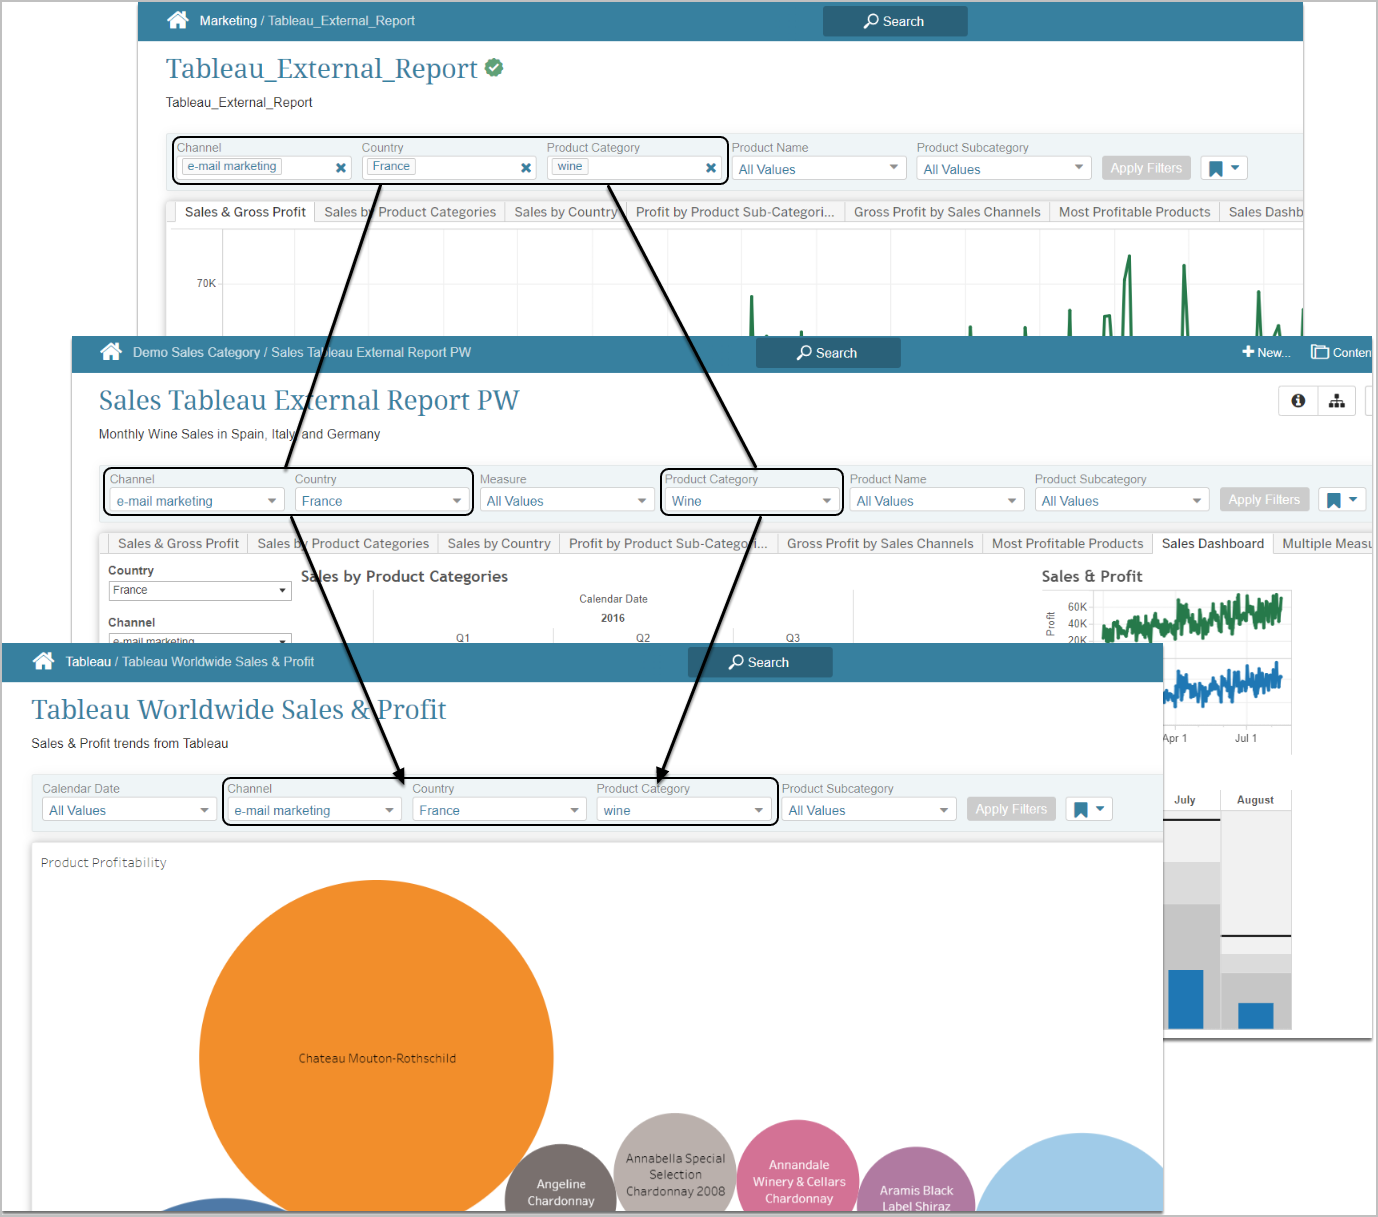Open Channel dropdown in Sales Tableau External Report PW
The image size is (1378, 1217).
(x=197, y=501)
